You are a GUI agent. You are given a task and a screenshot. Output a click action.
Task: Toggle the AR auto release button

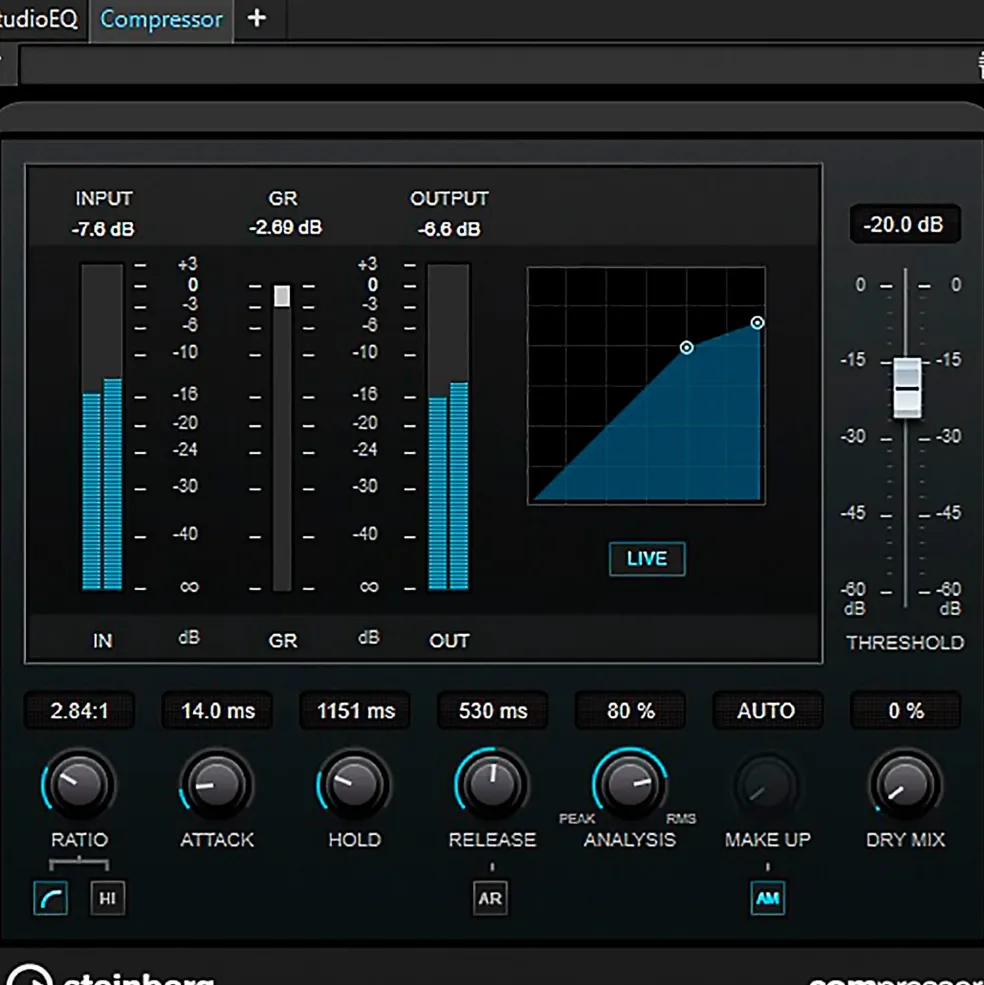[490, 898]
